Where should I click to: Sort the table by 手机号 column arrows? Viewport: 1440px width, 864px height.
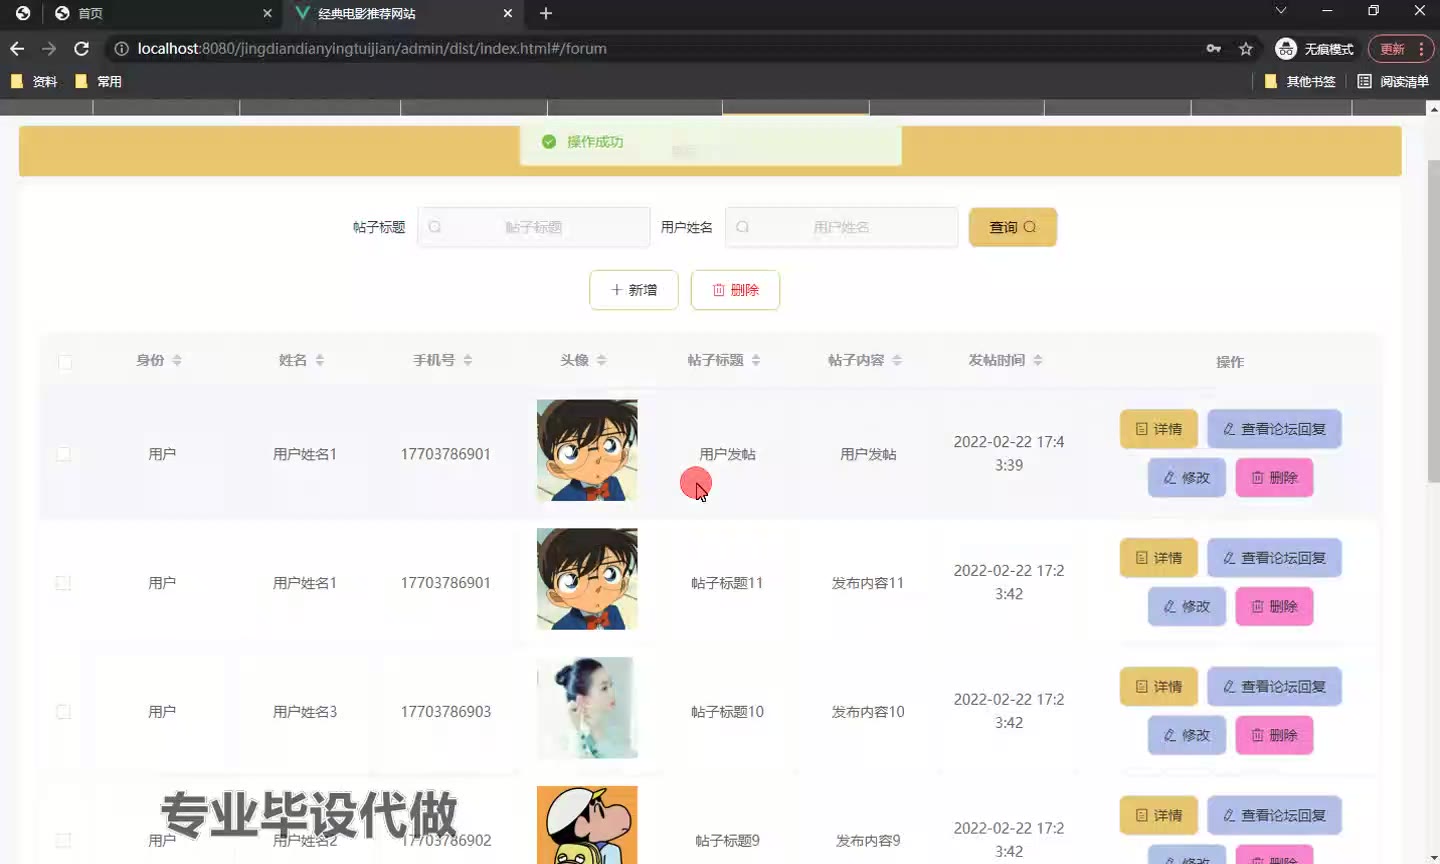pyautogui.click(x=468, y=360)
